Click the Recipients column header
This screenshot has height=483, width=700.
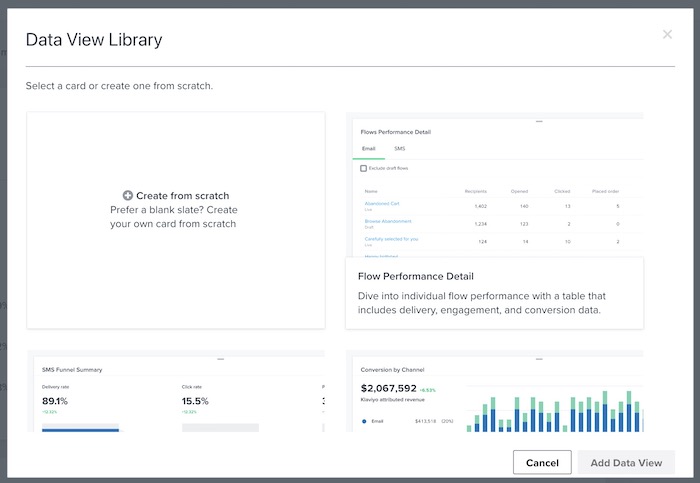pos(475,190)
